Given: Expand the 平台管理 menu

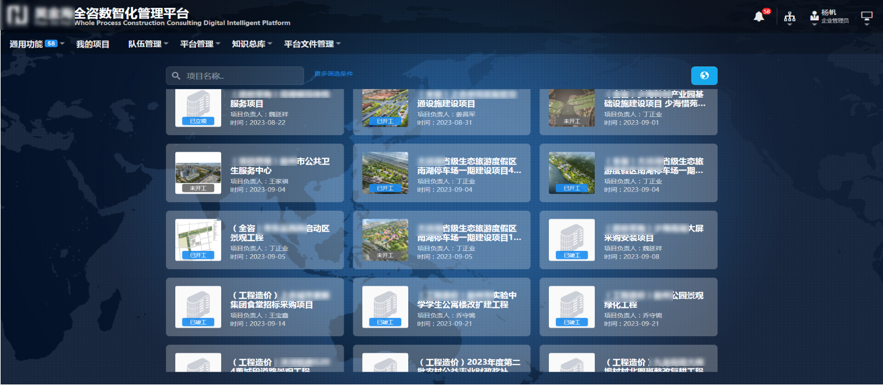Looking at the screenshot, I should (x=200, y=44).
